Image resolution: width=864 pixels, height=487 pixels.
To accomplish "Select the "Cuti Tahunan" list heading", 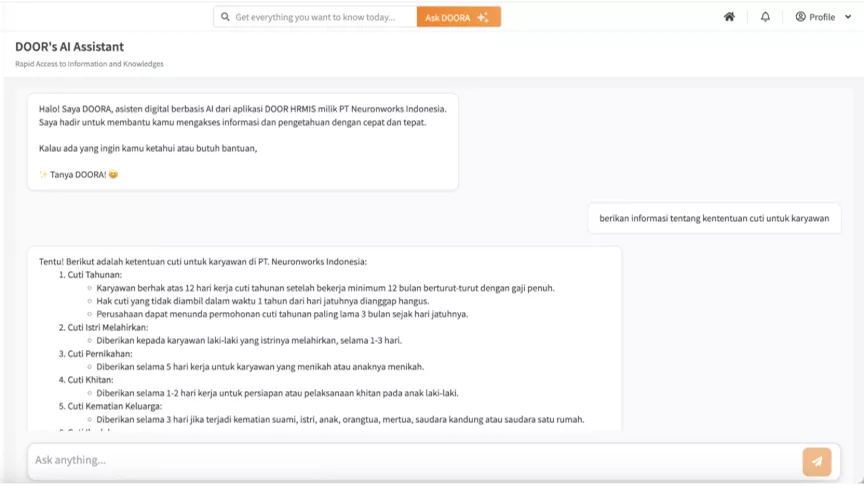I will click(x=95, y=275).
